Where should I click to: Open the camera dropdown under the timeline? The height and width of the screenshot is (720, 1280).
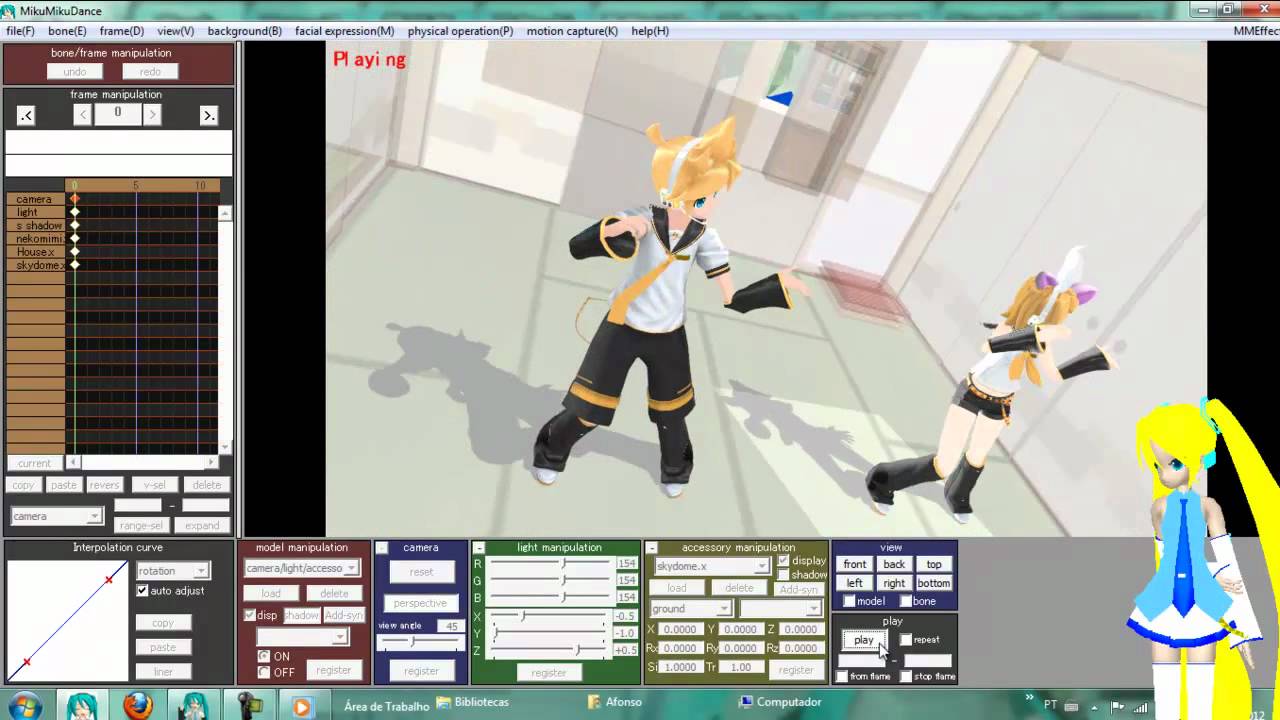pos(56,516)
